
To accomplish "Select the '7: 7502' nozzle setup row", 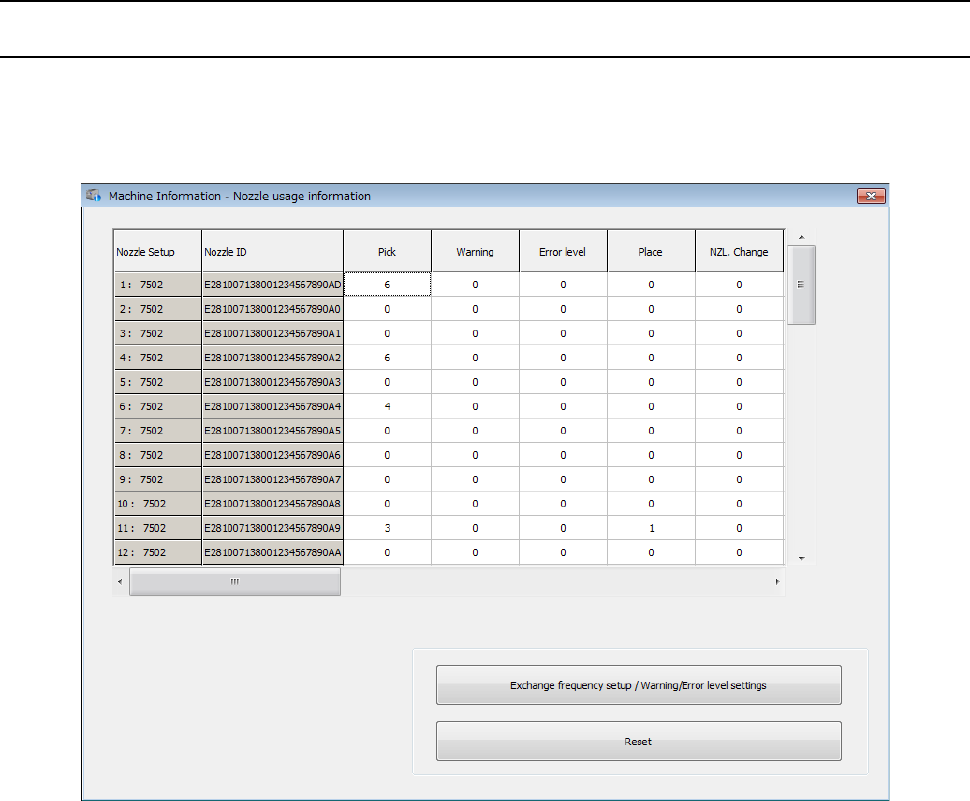I will [x=157, y=430].
